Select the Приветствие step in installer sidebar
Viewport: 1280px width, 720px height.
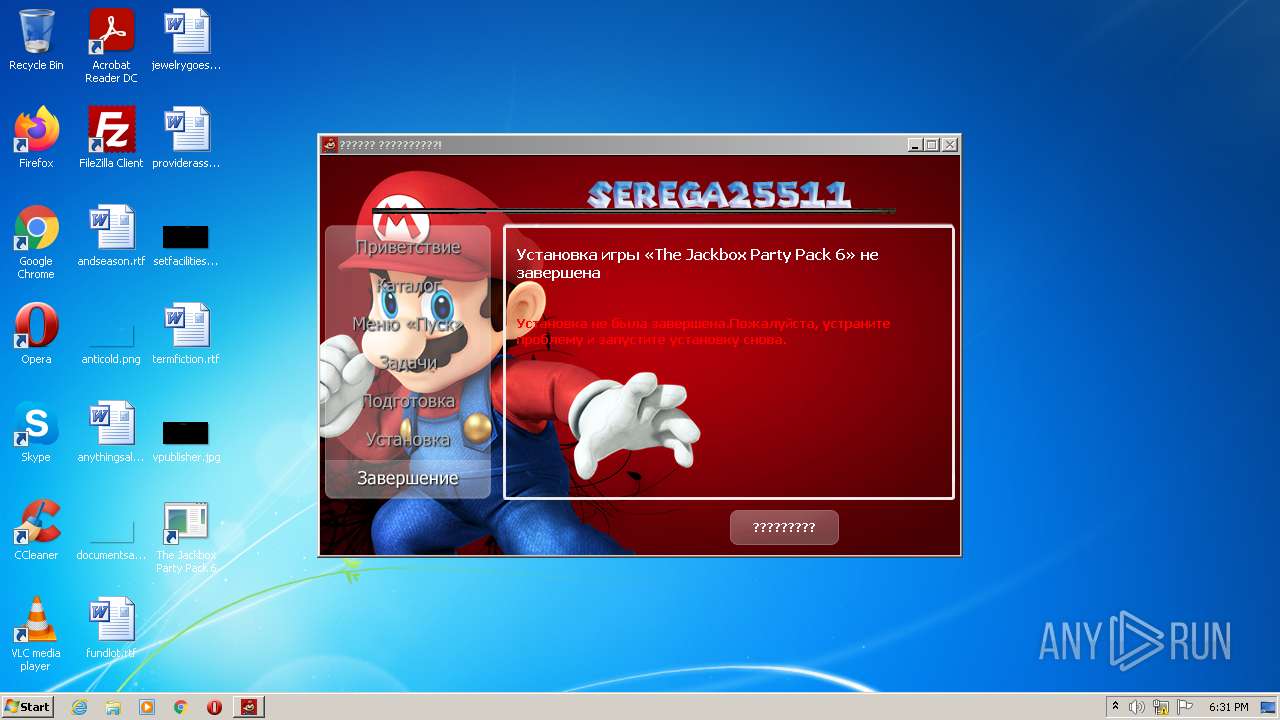point(408,247)
